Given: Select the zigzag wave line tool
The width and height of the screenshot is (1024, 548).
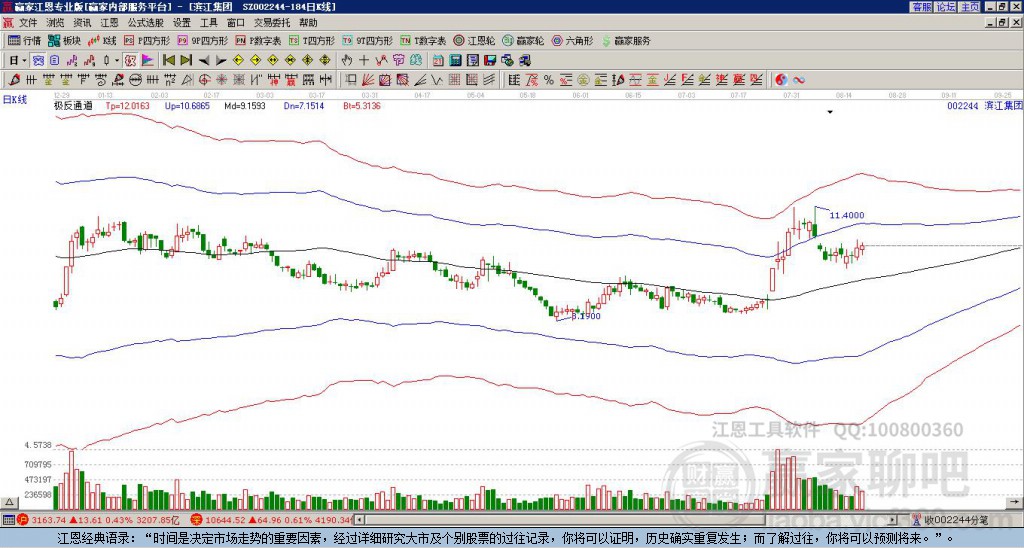Looking at the screenshot, I should 437,80.
